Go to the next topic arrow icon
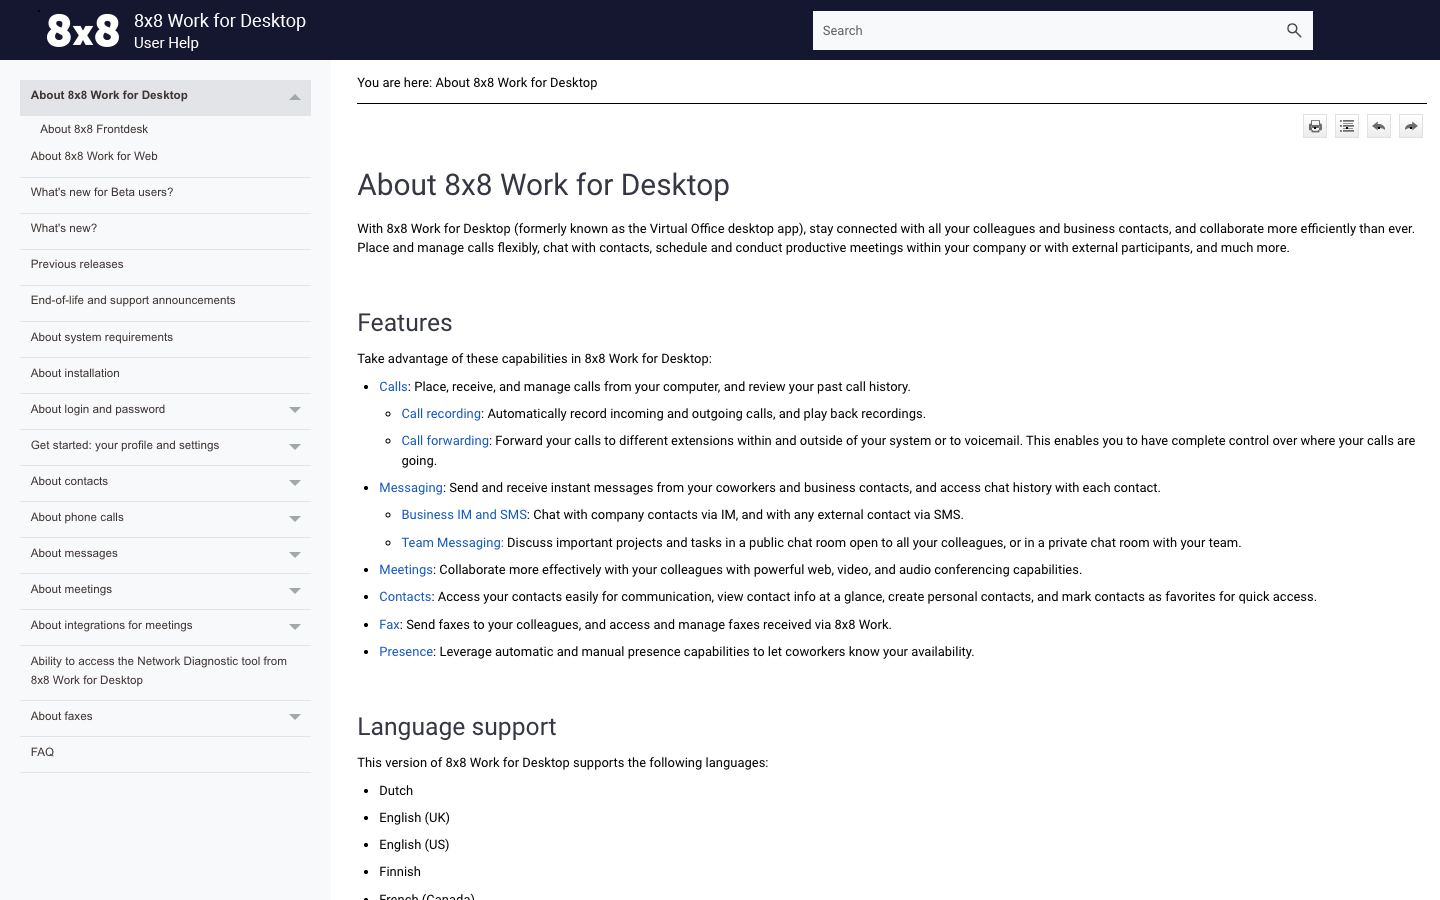Screen dimensions: 1440x900 pyautogui.click(x=1411, y=126)
